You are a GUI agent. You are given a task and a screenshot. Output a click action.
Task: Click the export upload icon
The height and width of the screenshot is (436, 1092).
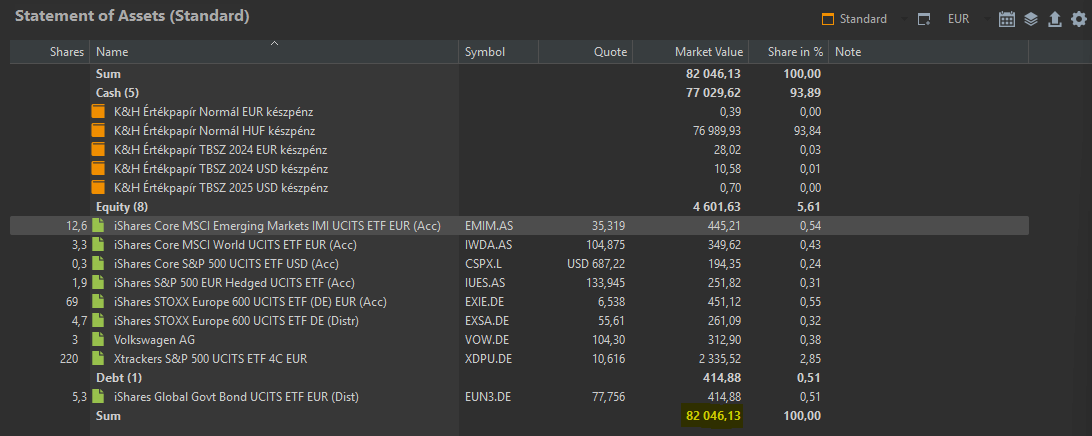coord(1054,20)
